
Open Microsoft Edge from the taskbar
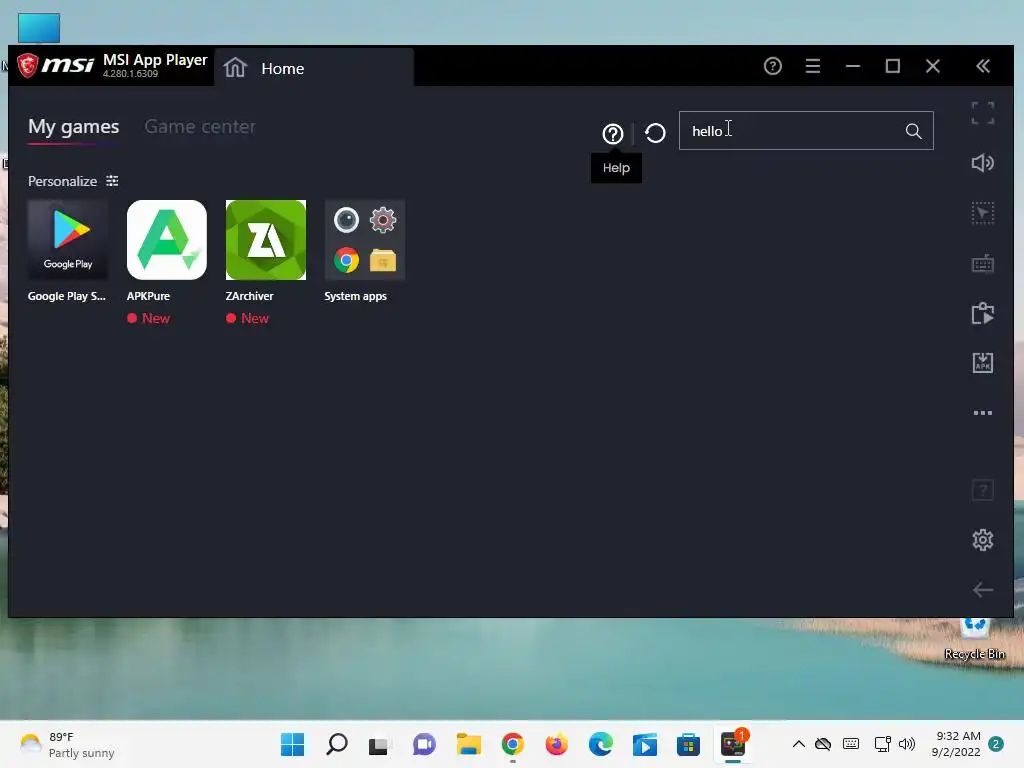coord(600,744)
